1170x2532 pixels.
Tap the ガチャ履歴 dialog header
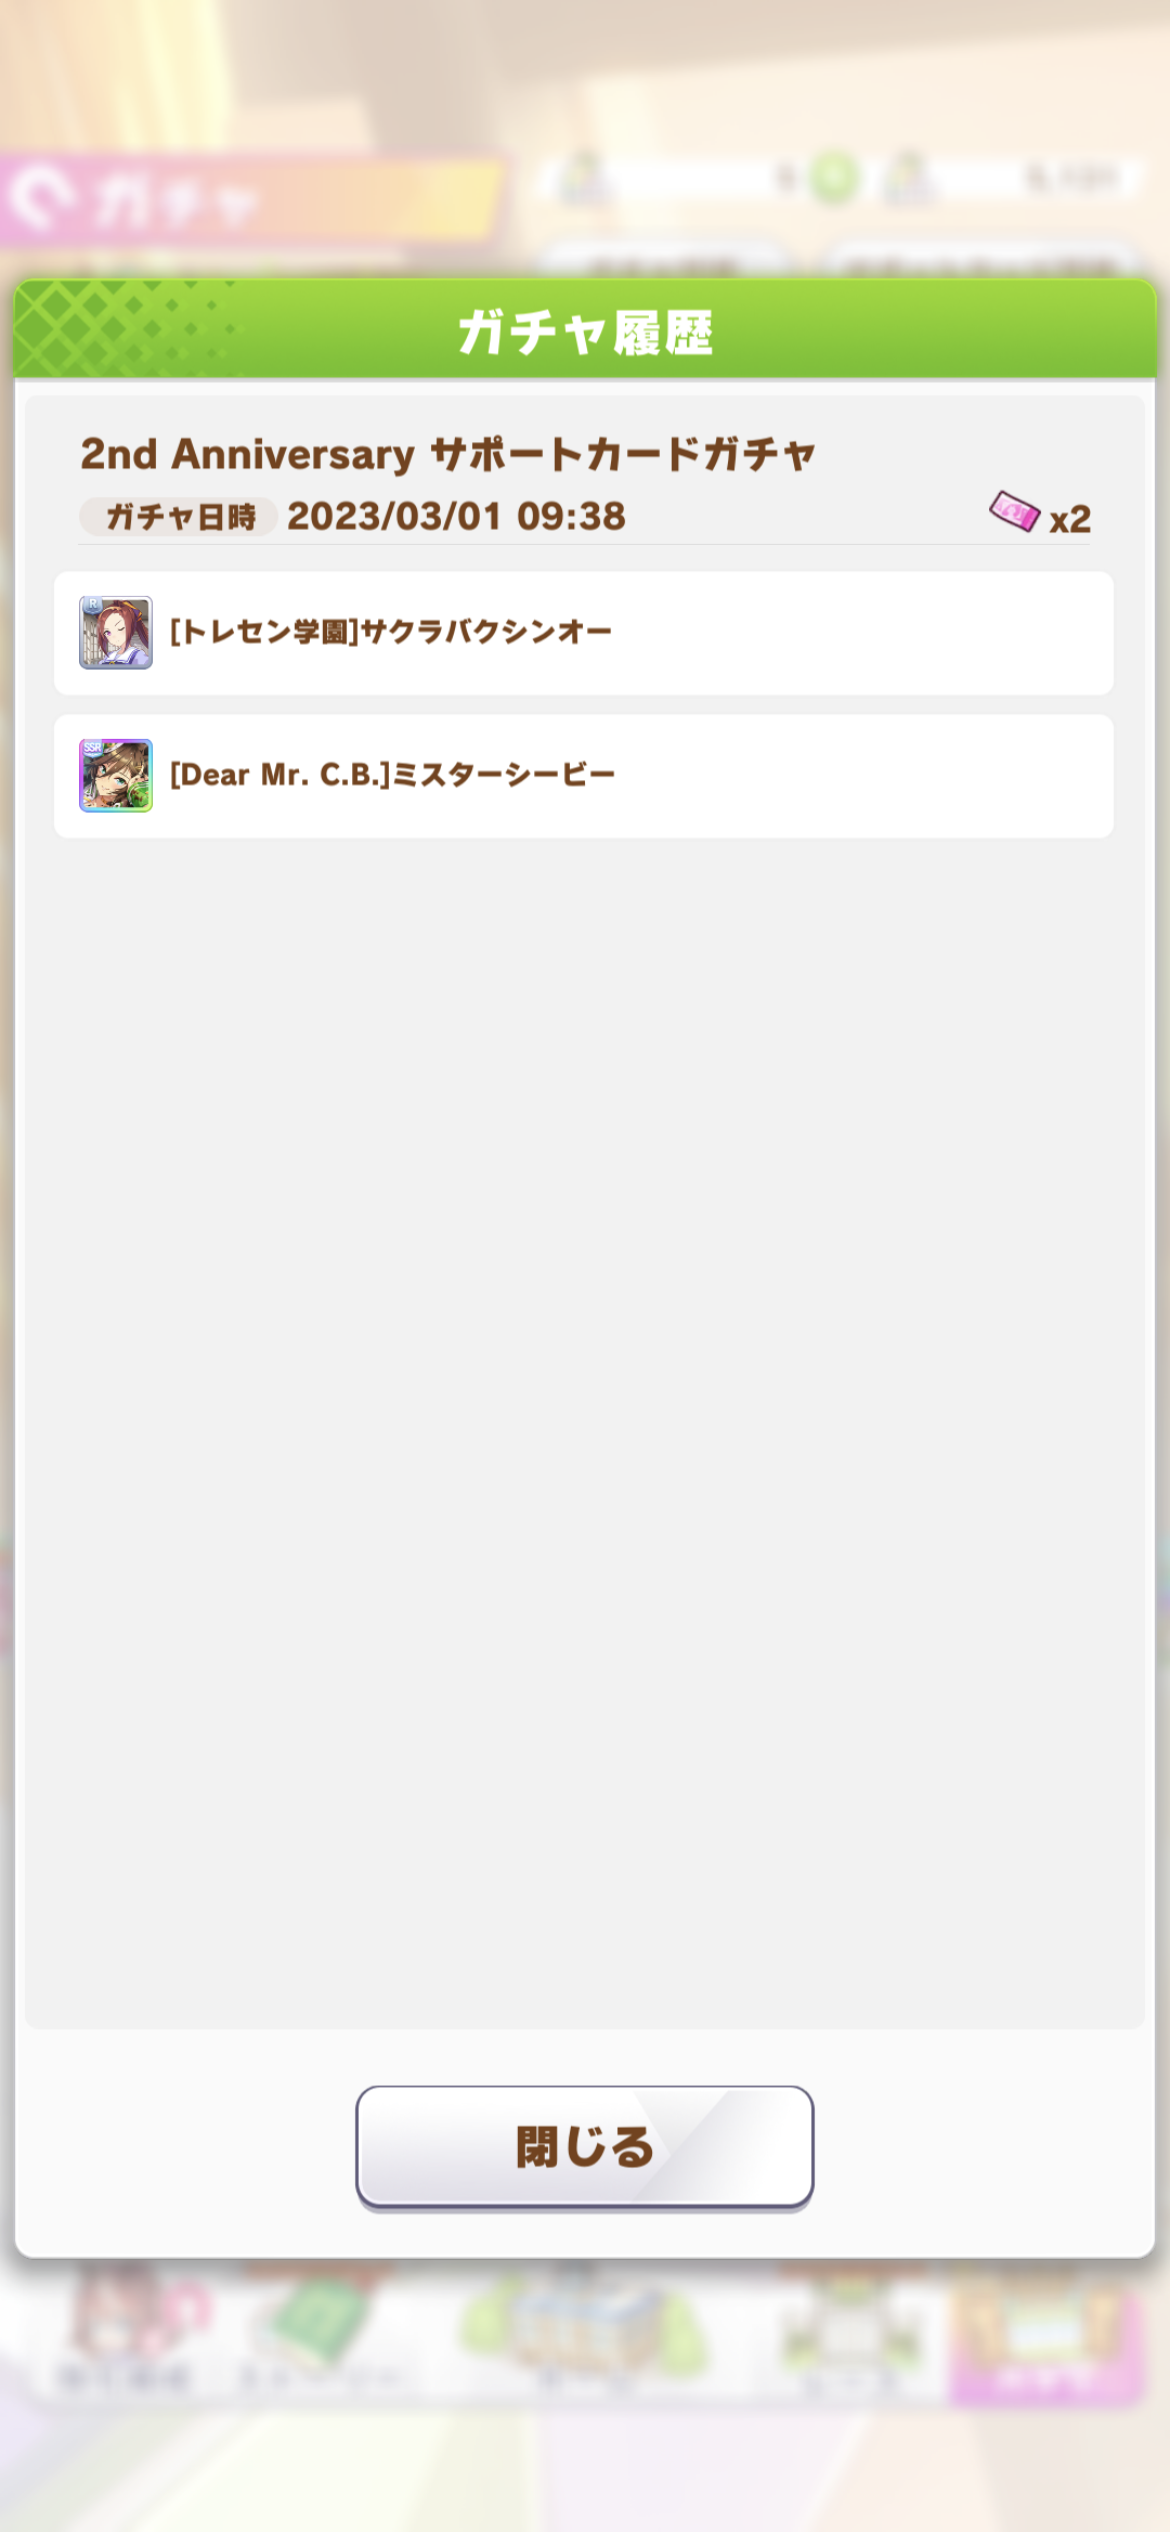click(x=585, y=331)
